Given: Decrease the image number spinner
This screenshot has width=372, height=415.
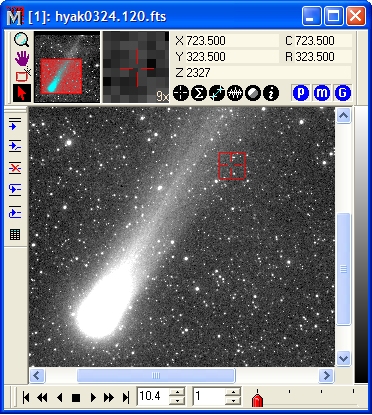Looking at the screenshot, I should (x=233, y=401).
